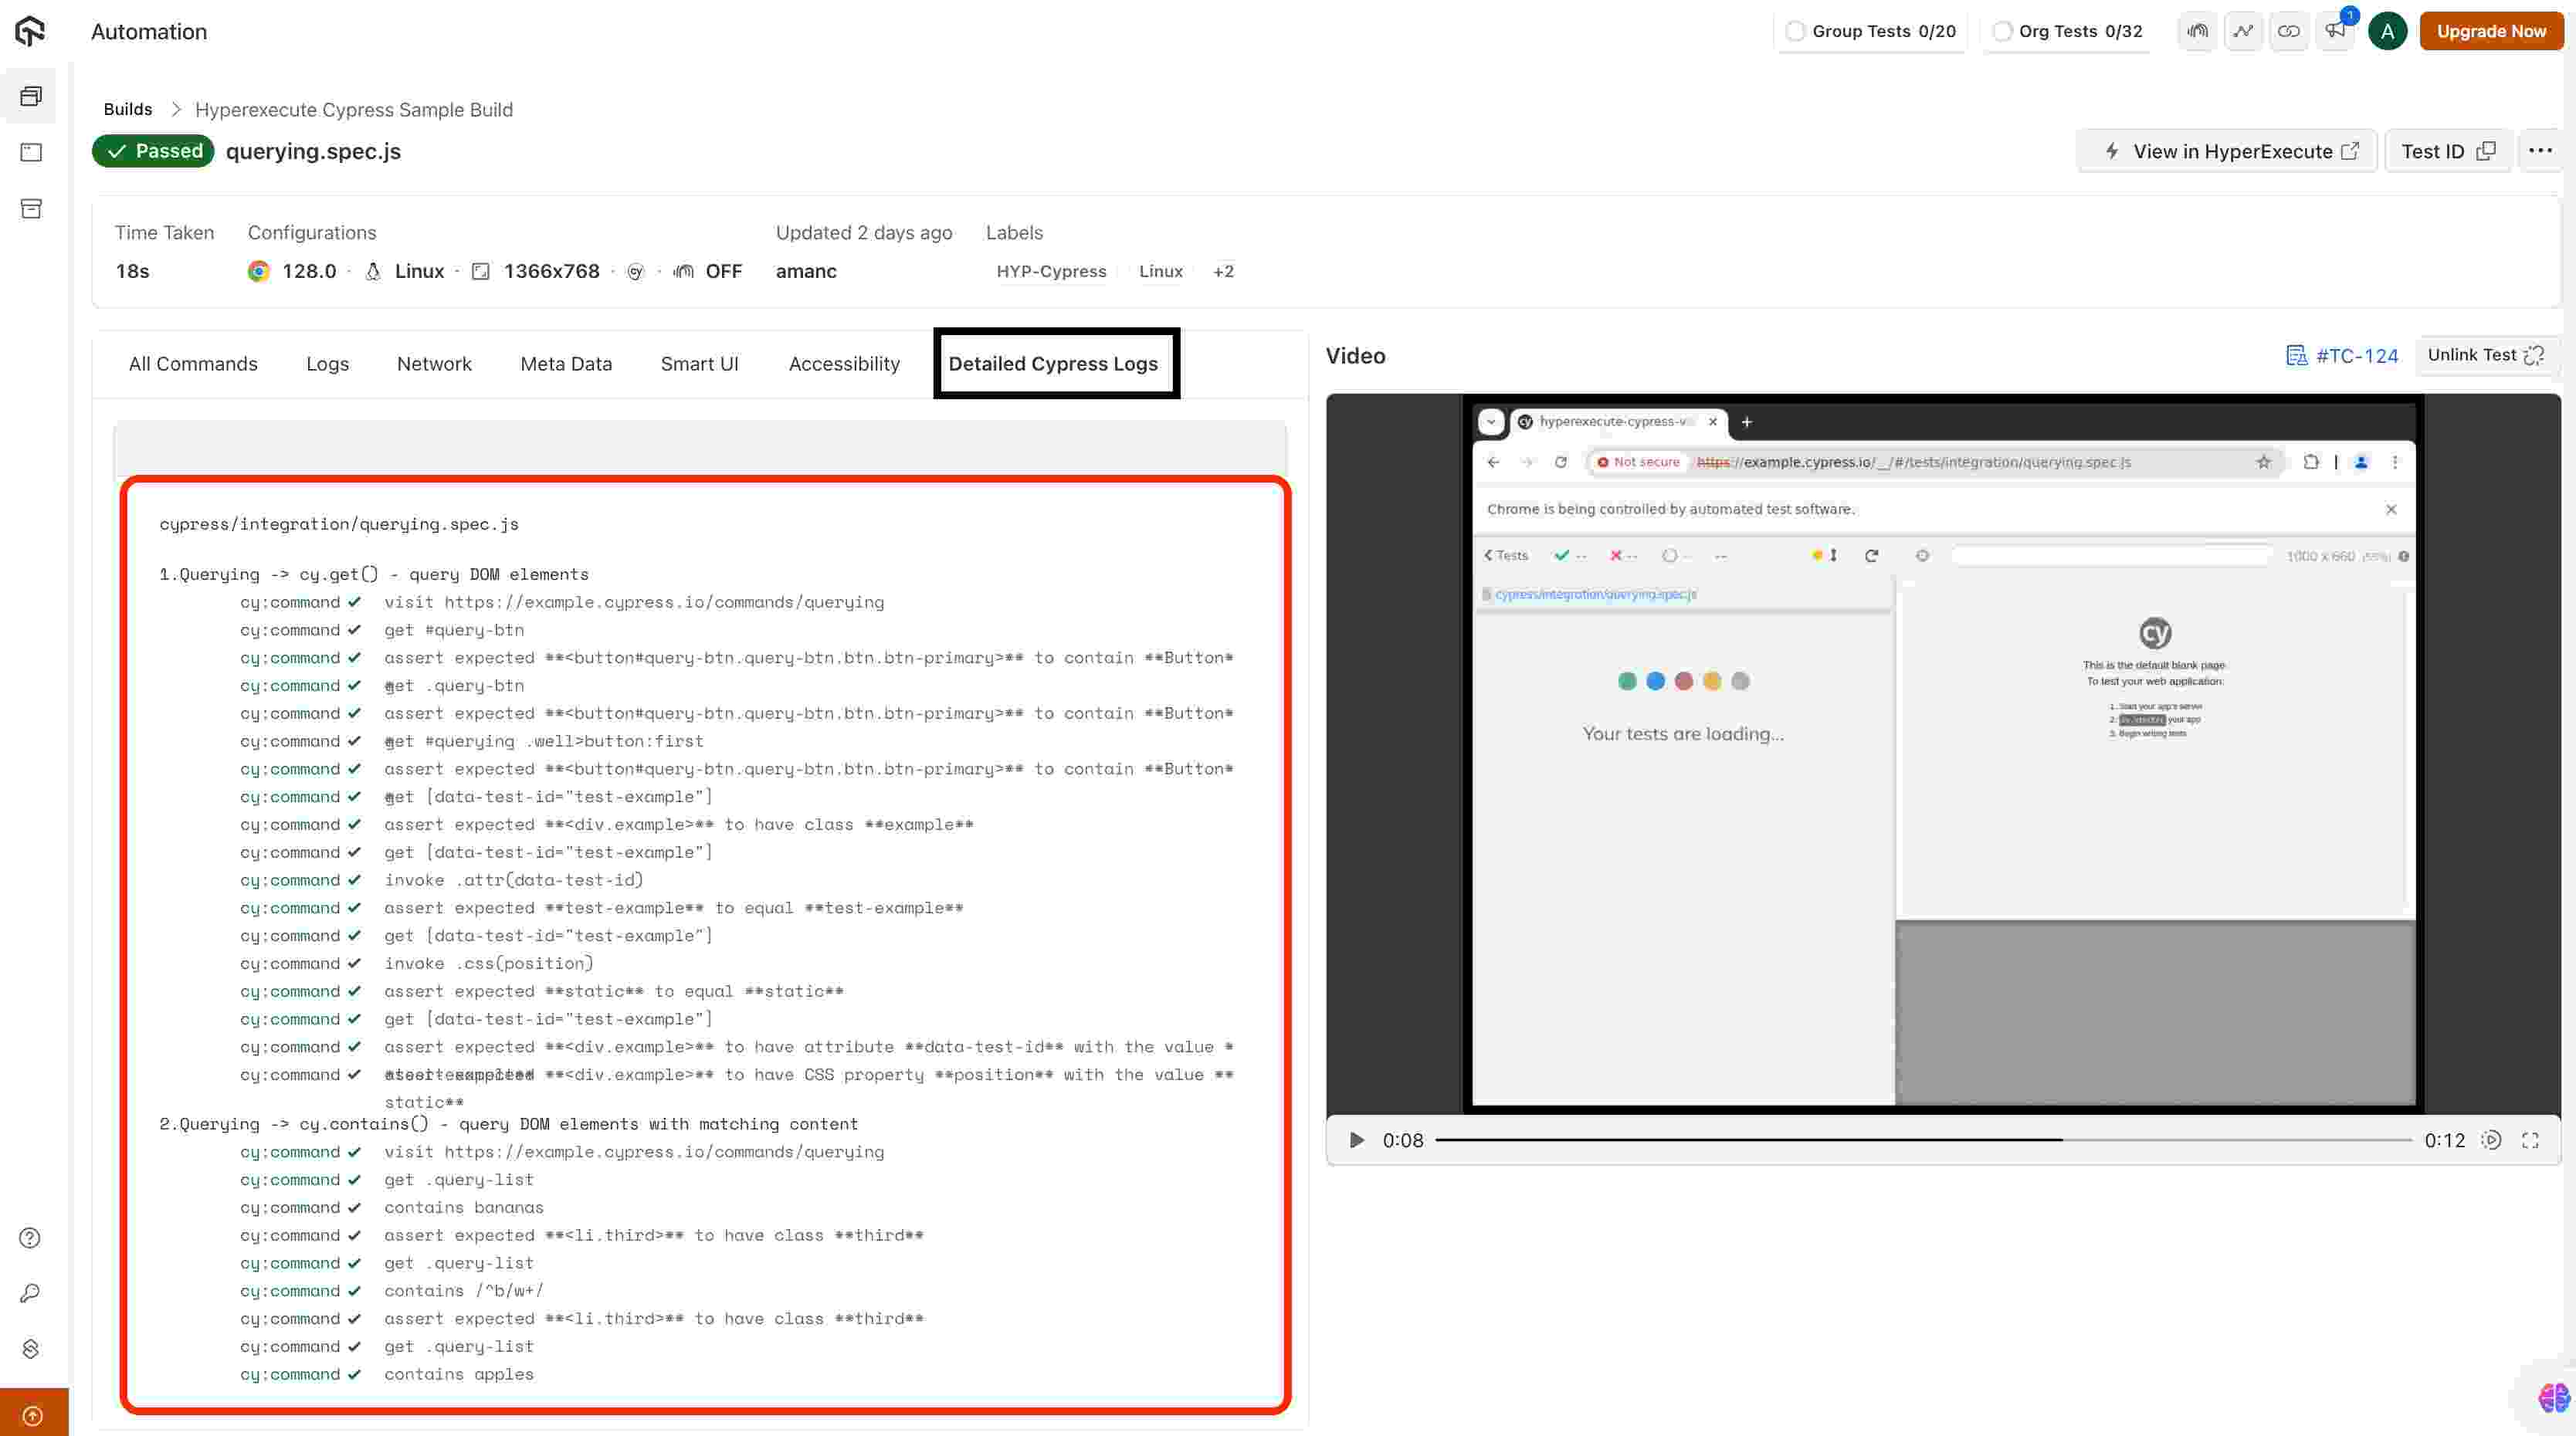Open the link integration icon in header
This screenshot has height=1436, width=2576.
tap(2288, 31)
